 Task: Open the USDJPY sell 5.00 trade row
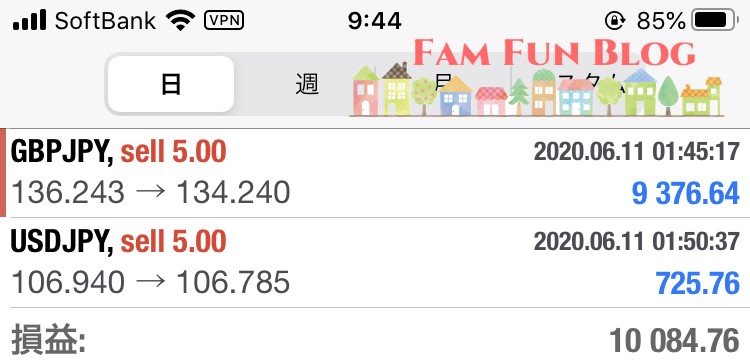click(x=375, y=263)
